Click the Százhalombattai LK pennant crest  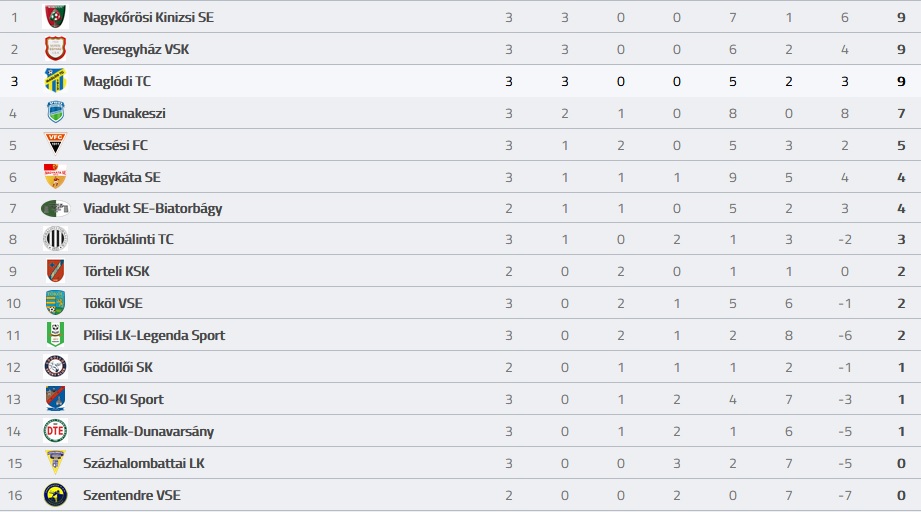click(55, 463)
